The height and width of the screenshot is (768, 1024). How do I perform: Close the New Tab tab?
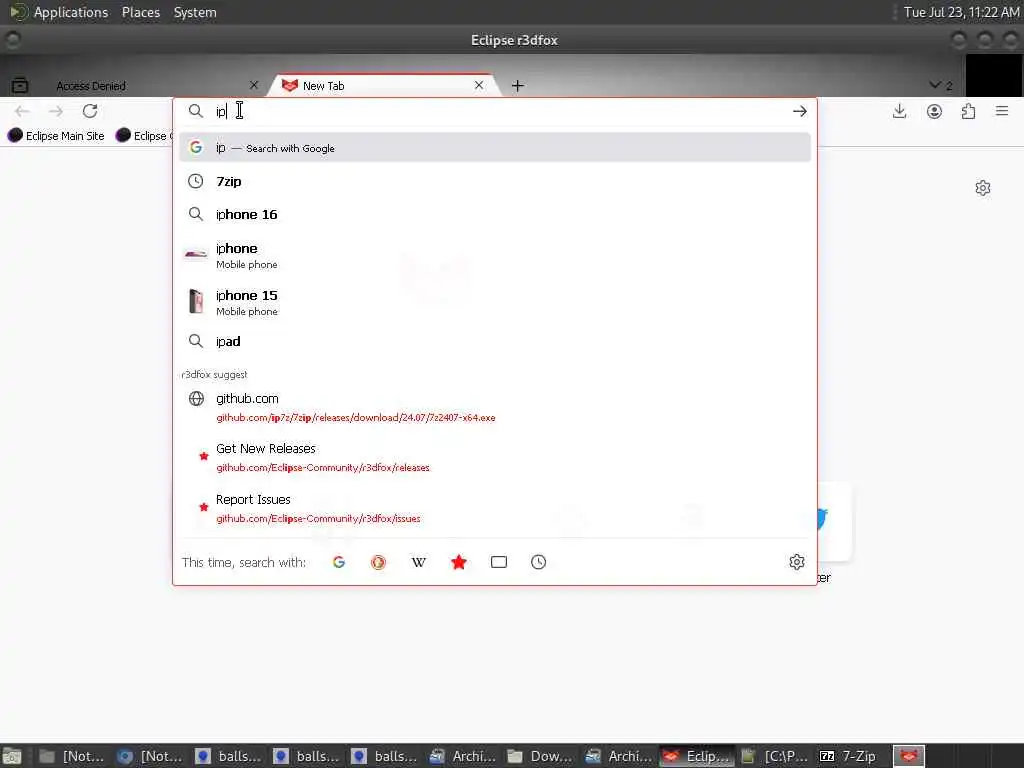(x=479, y=85)
